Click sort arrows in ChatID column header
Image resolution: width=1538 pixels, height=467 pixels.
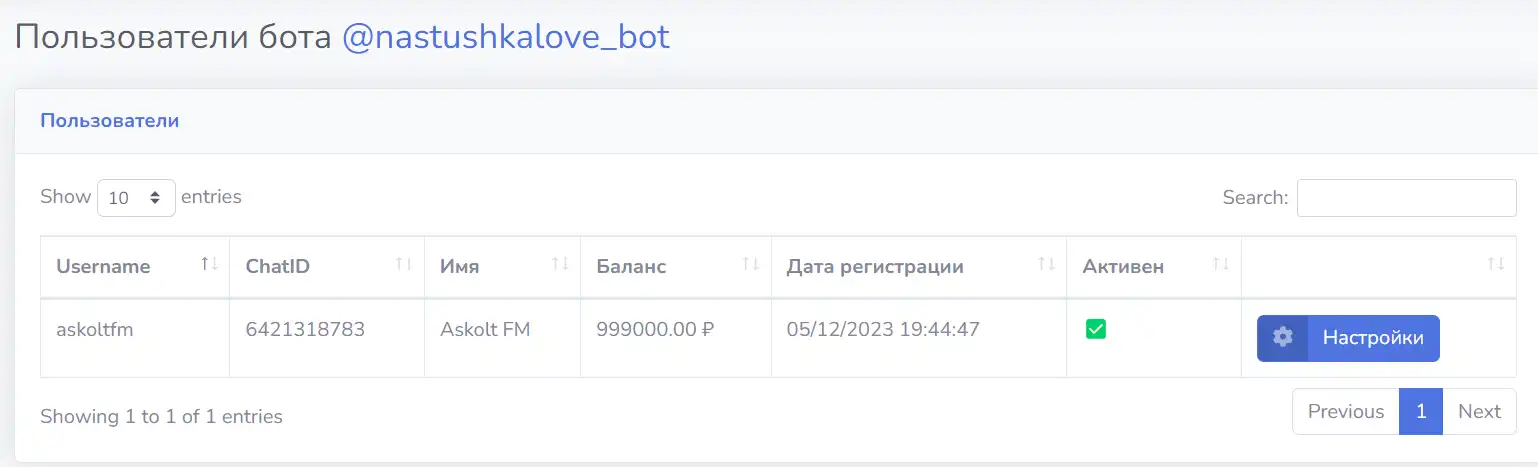click(x=403, y=264)
